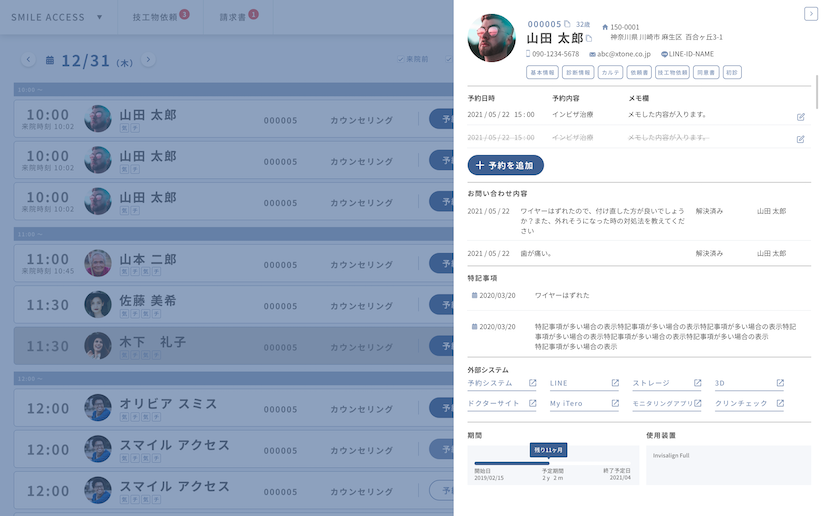Edit memo of the struck-through reservation row
Viewport: 825px width, 516px height.
pos(800,139)
